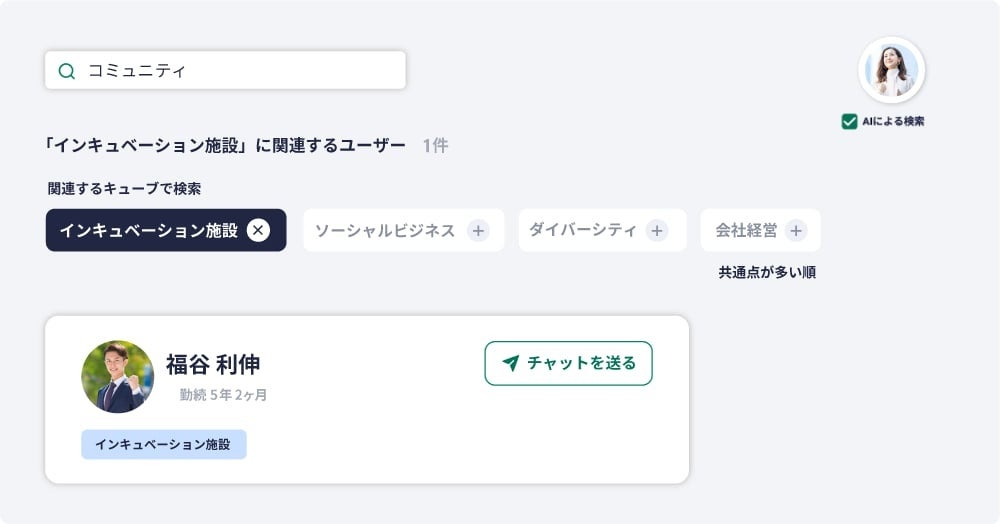Select the ソーシャルビジネス cube chip label

[385, 231]
